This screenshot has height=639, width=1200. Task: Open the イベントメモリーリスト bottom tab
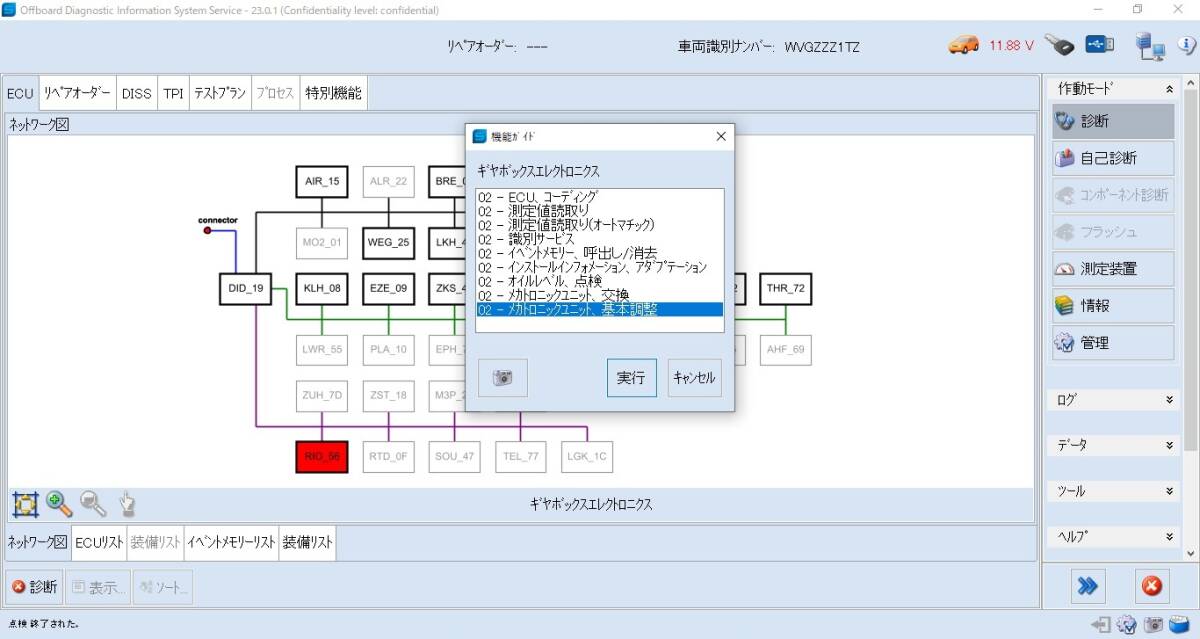pos(231,543)
